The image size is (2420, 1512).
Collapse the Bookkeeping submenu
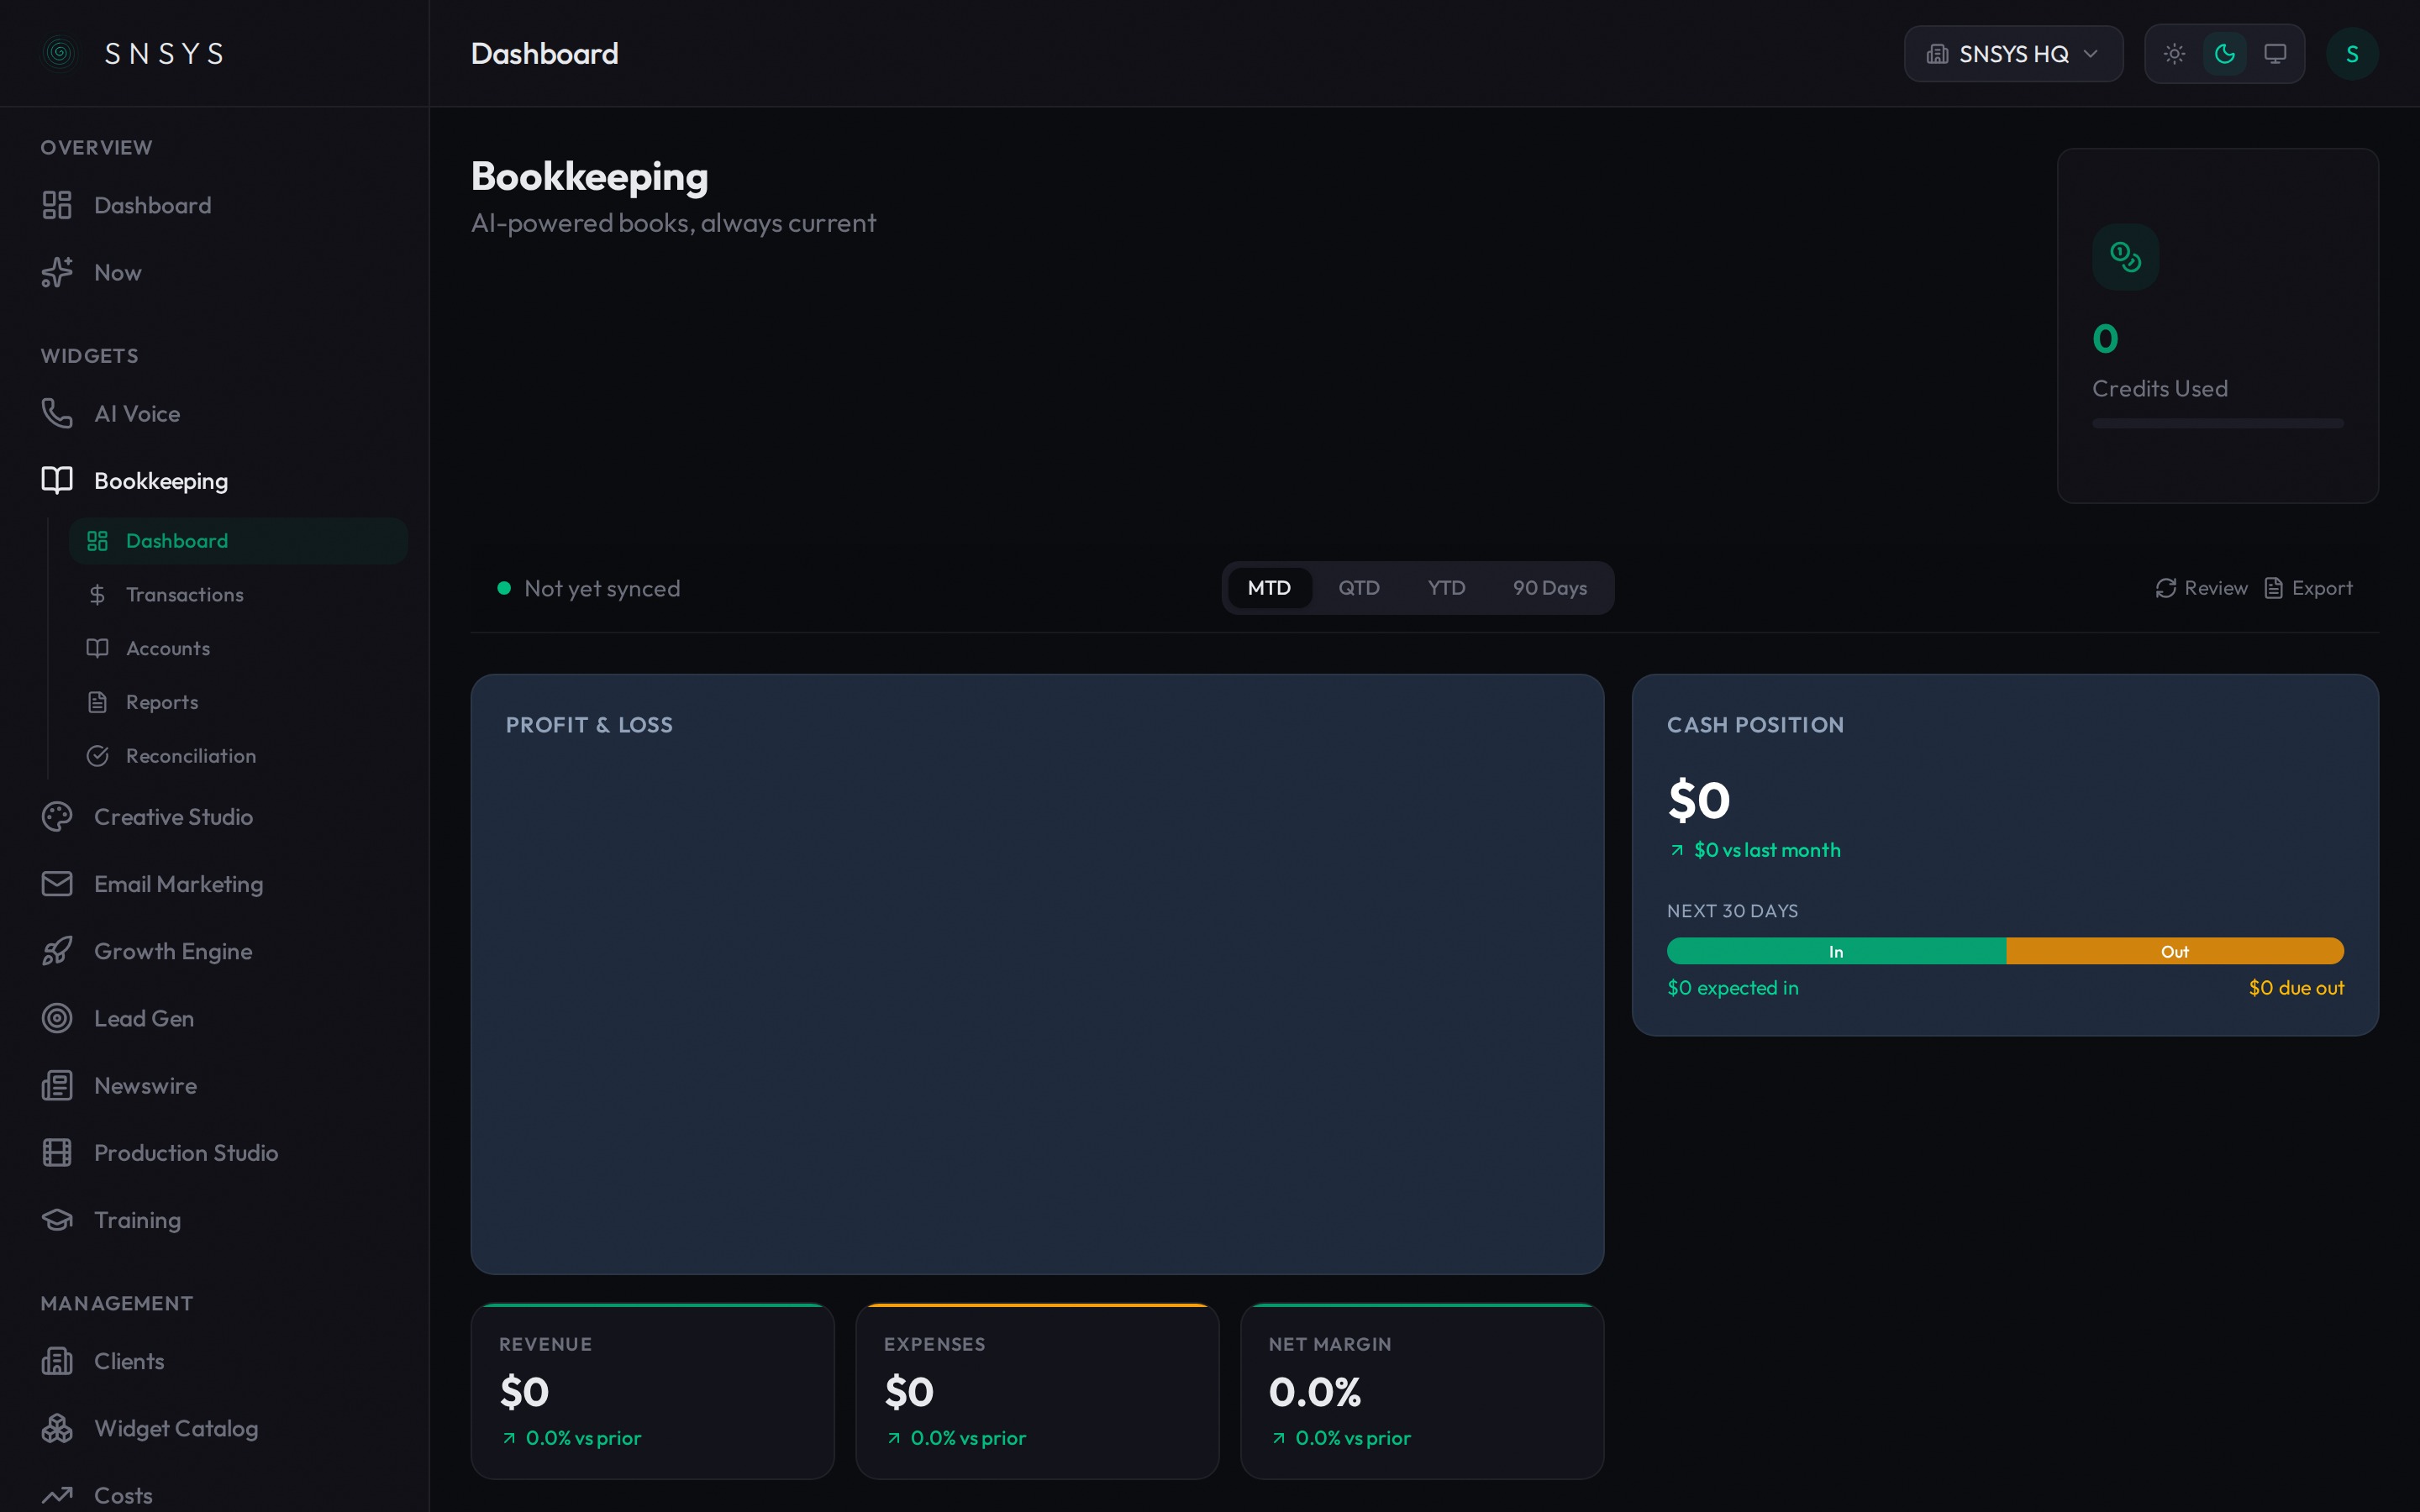(161, 480)
